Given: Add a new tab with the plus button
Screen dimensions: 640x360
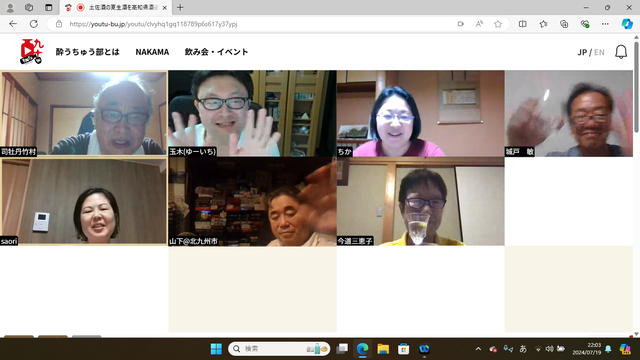Looking at the screenshot, I should tap(180, 7).
